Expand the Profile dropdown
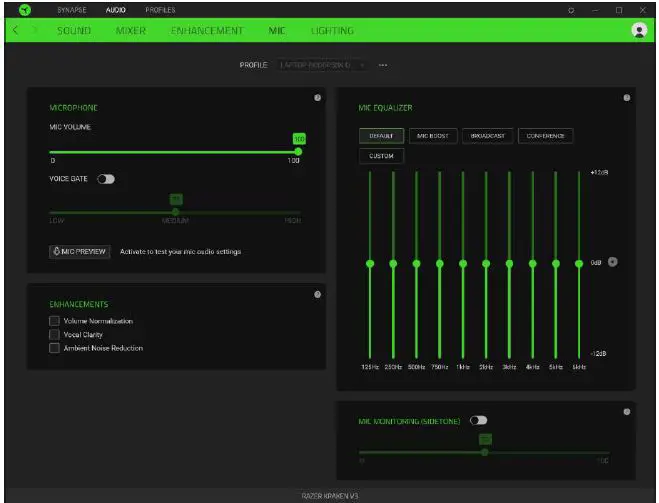Viewport: 659px width, 503px height. pyautogui.click(x=323, y=65)
